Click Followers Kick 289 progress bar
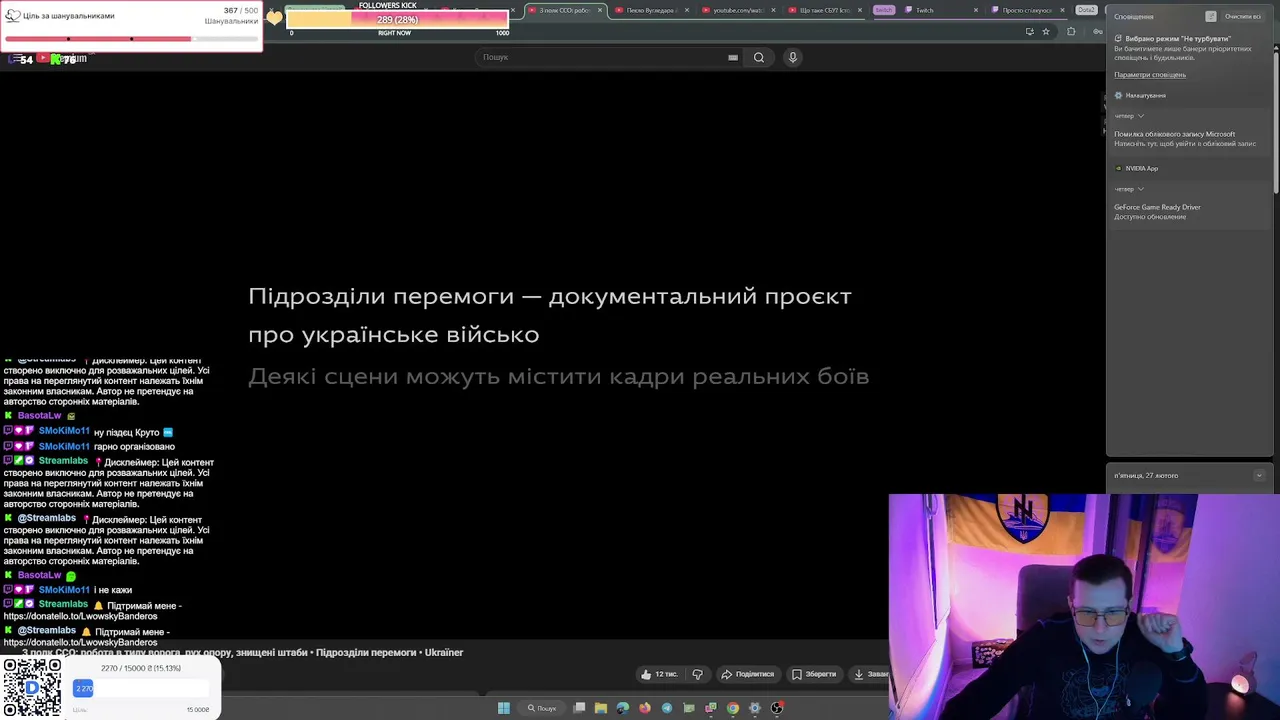The height and width of the screenshot is (720, 1280). click(x=398, y=19)
